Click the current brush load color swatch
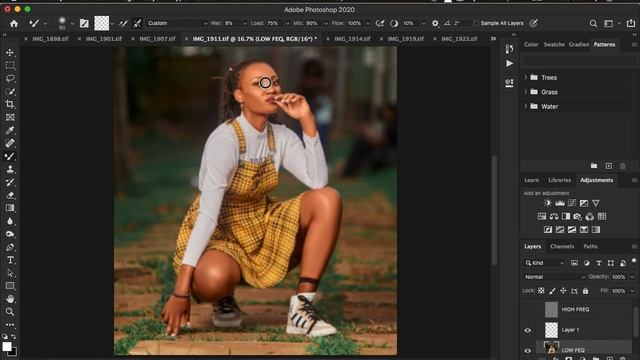 click(x=102, y=23)
